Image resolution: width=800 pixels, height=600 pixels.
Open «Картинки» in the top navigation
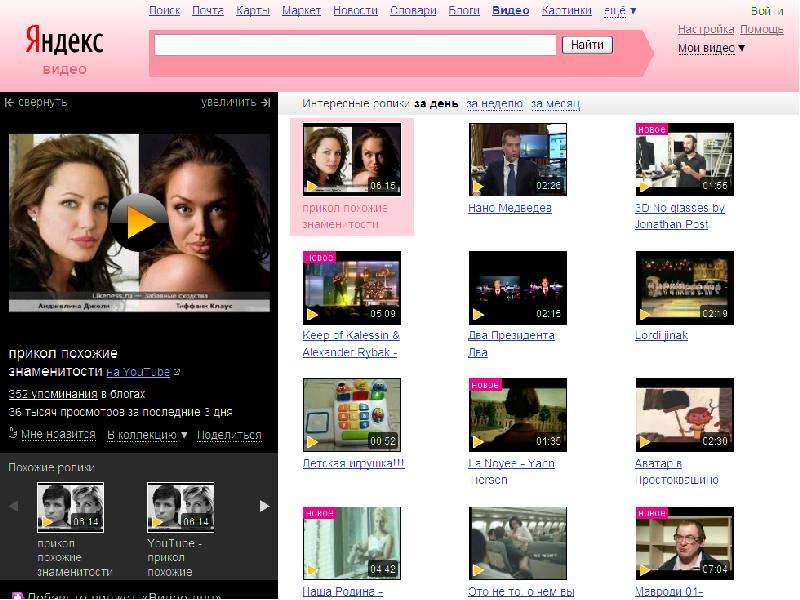(x=566, y=11)
